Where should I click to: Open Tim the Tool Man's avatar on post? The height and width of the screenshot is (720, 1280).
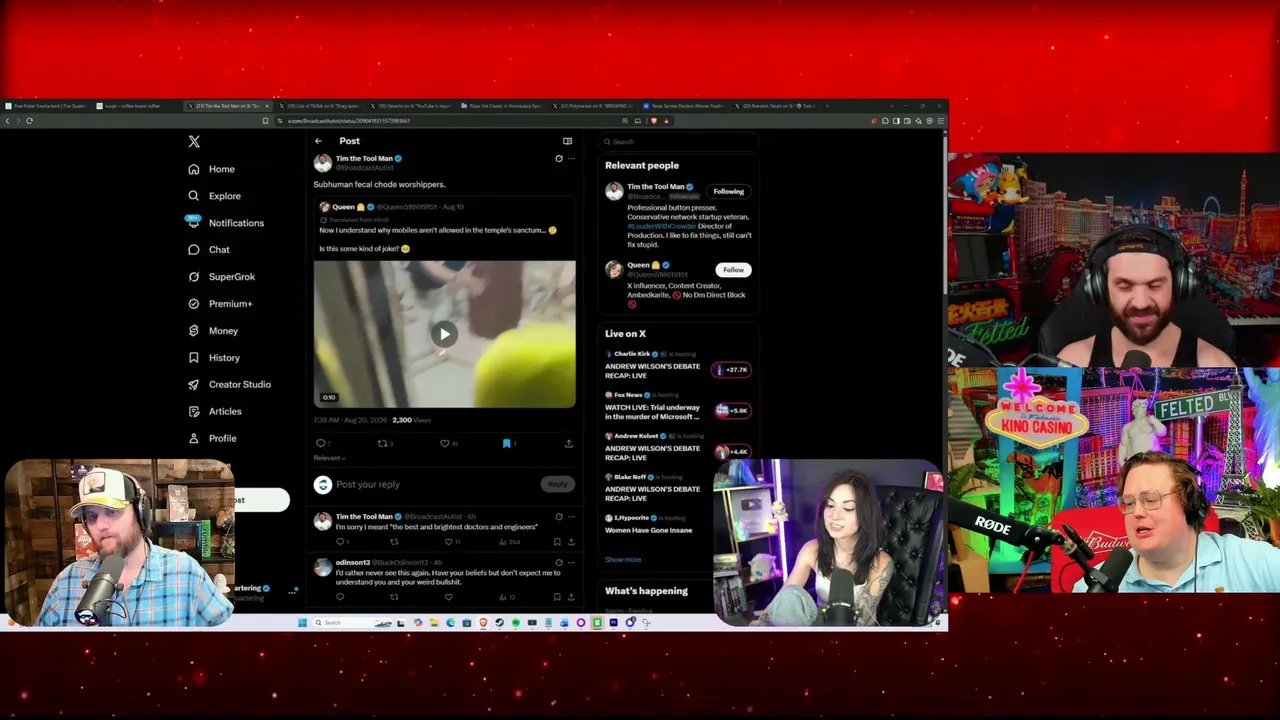[322, 163]
